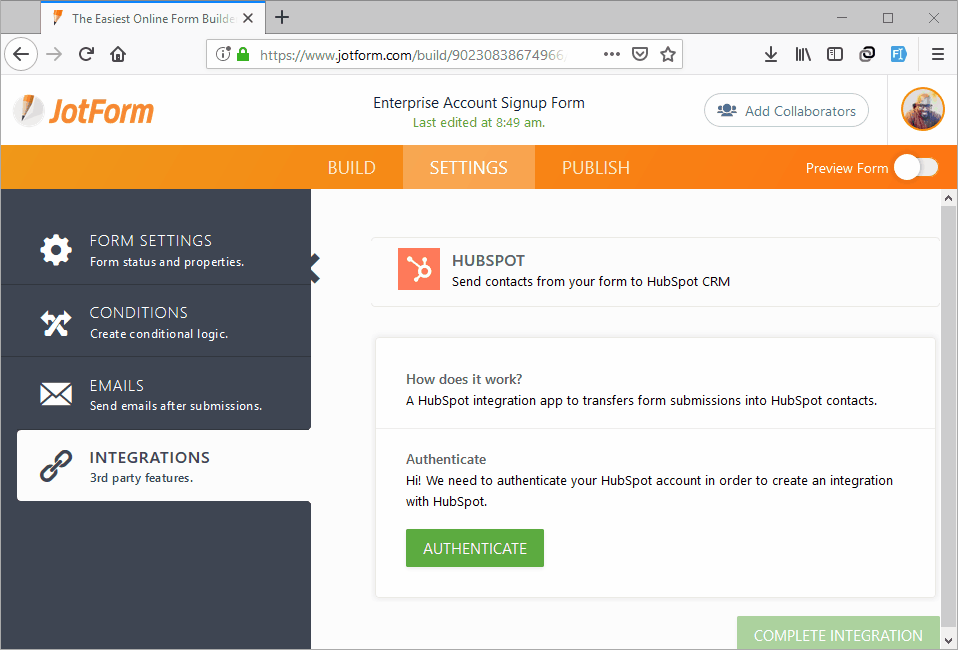Open site information icon in address bar

coord(223,54)
